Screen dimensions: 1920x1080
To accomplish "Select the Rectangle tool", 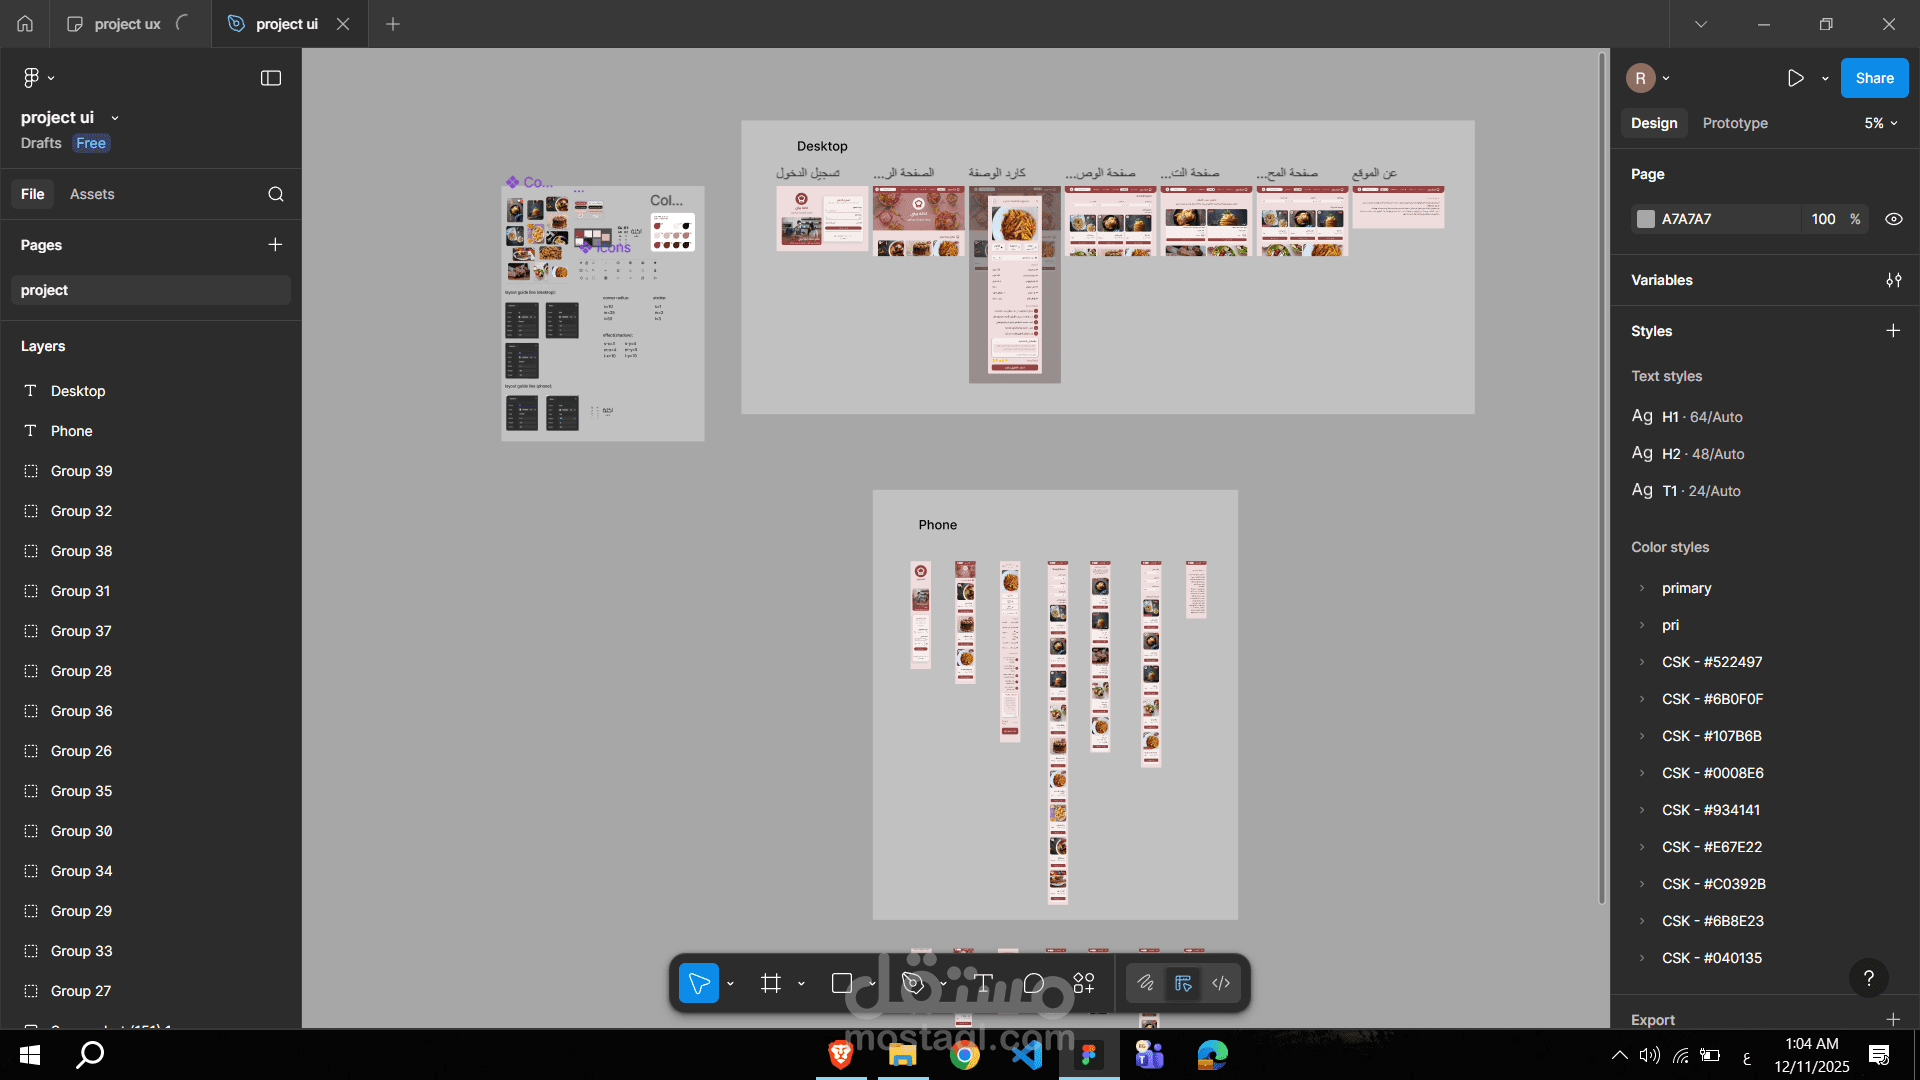I will (843, 983).
